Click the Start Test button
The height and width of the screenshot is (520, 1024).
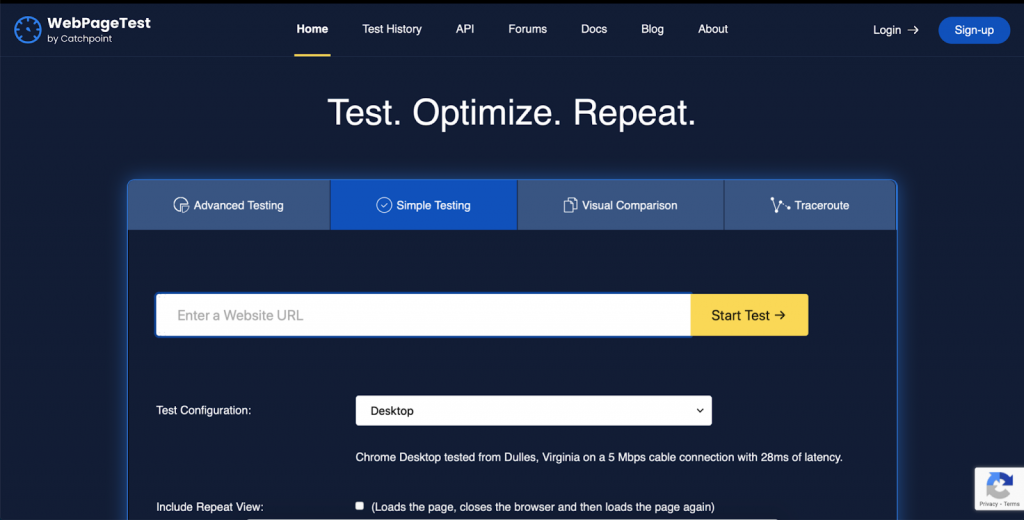click(749, 315)
